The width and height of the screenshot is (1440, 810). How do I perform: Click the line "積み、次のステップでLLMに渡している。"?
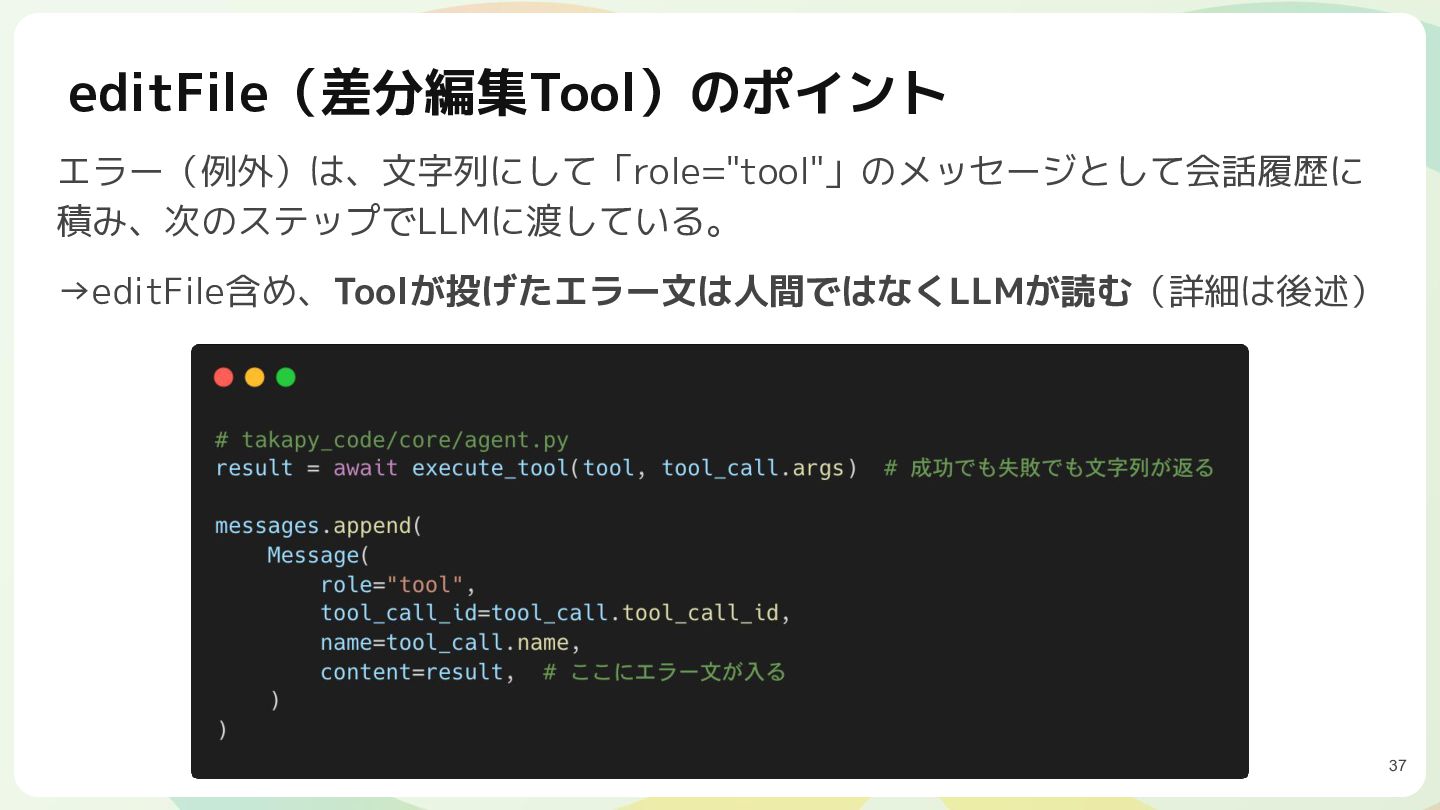391,221
